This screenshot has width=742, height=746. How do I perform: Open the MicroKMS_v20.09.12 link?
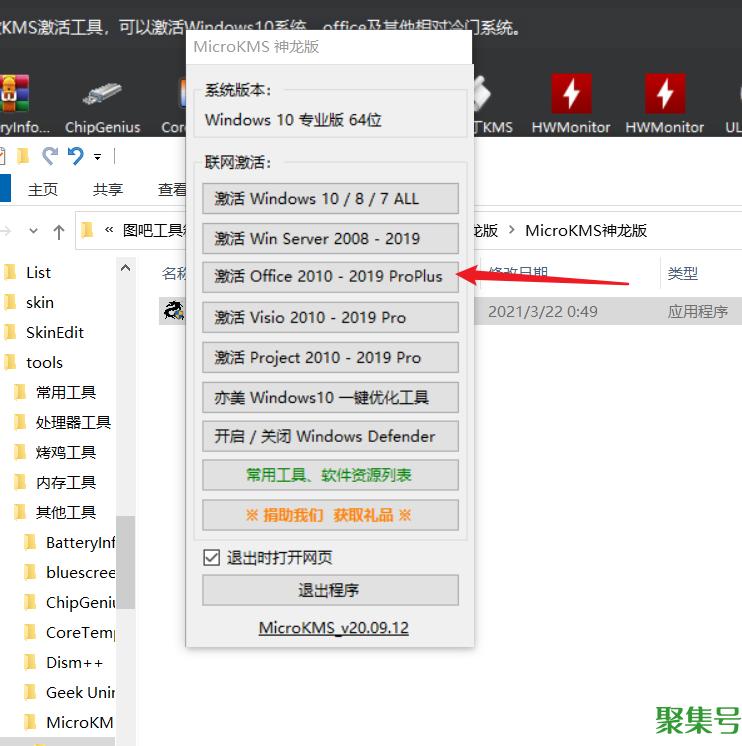point(333,628)
